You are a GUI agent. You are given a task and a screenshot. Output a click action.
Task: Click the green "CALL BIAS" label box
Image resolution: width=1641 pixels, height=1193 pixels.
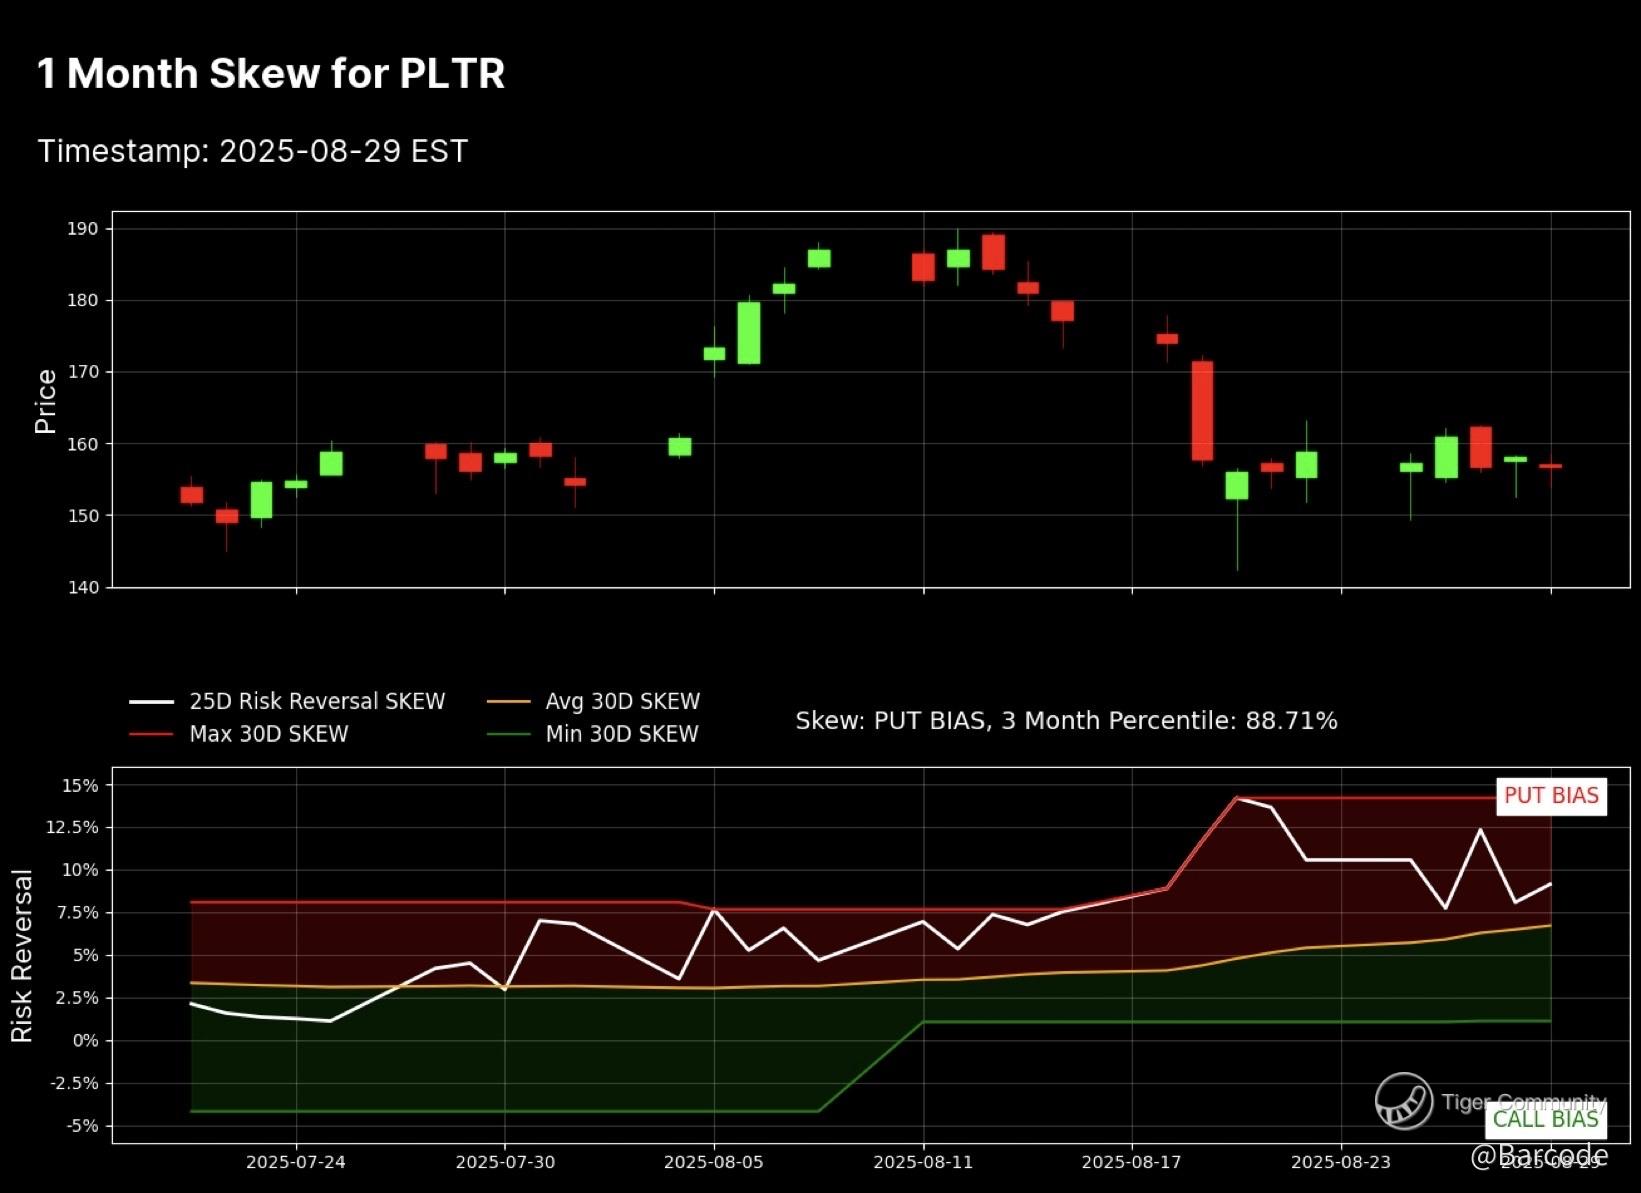point(1546,1119)
